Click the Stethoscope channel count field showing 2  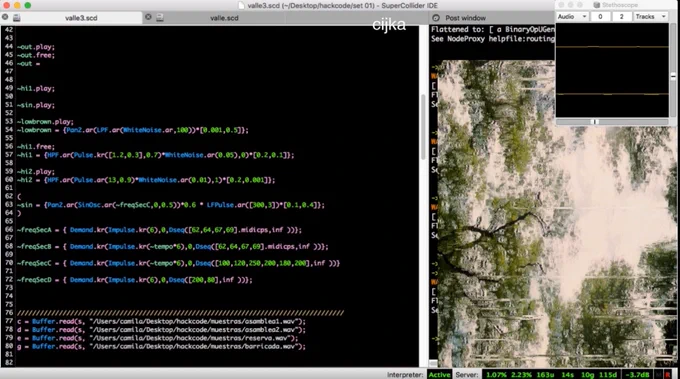pos(621,16)
